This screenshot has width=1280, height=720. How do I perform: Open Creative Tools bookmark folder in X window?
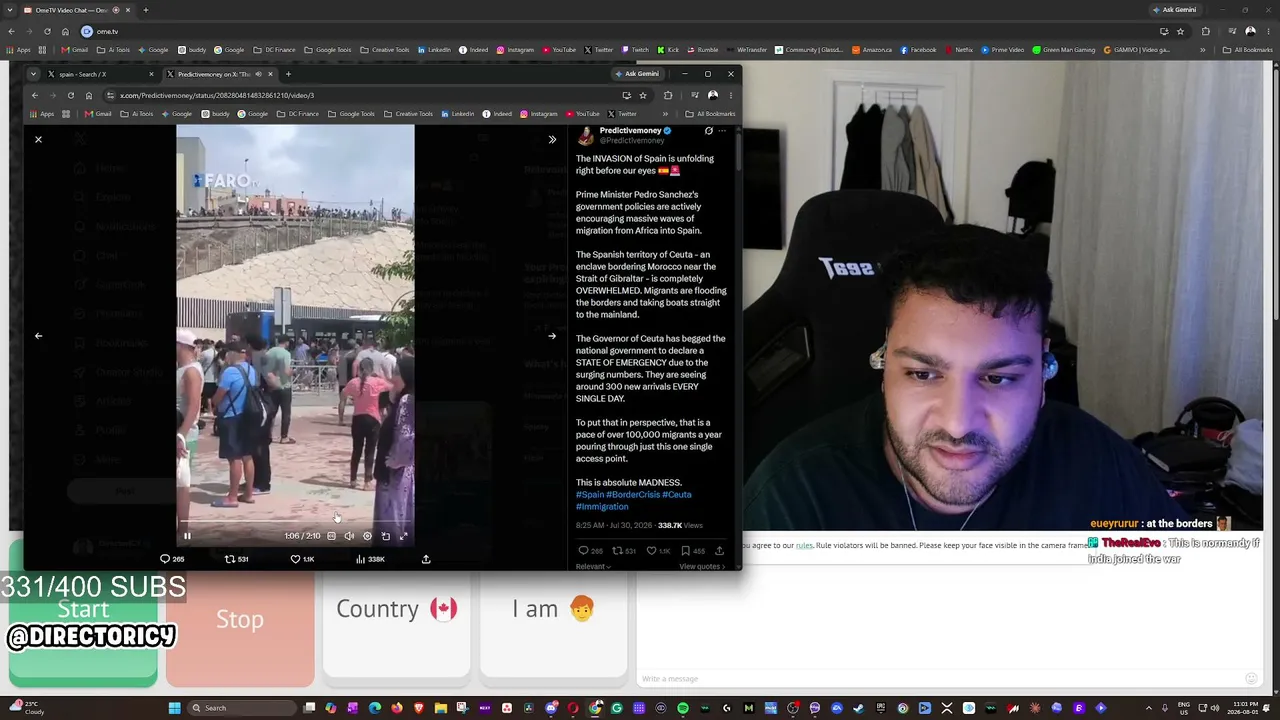(x=409, y=114)
